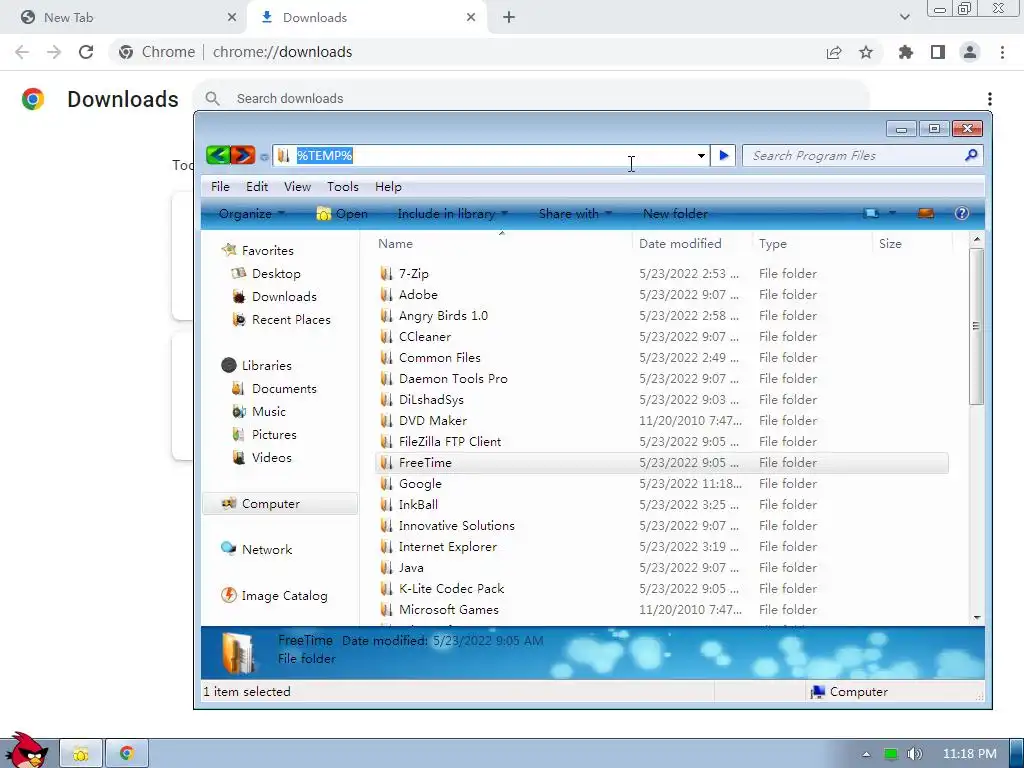Select Music library
1024x768 pixels.
tap(259, 411)
